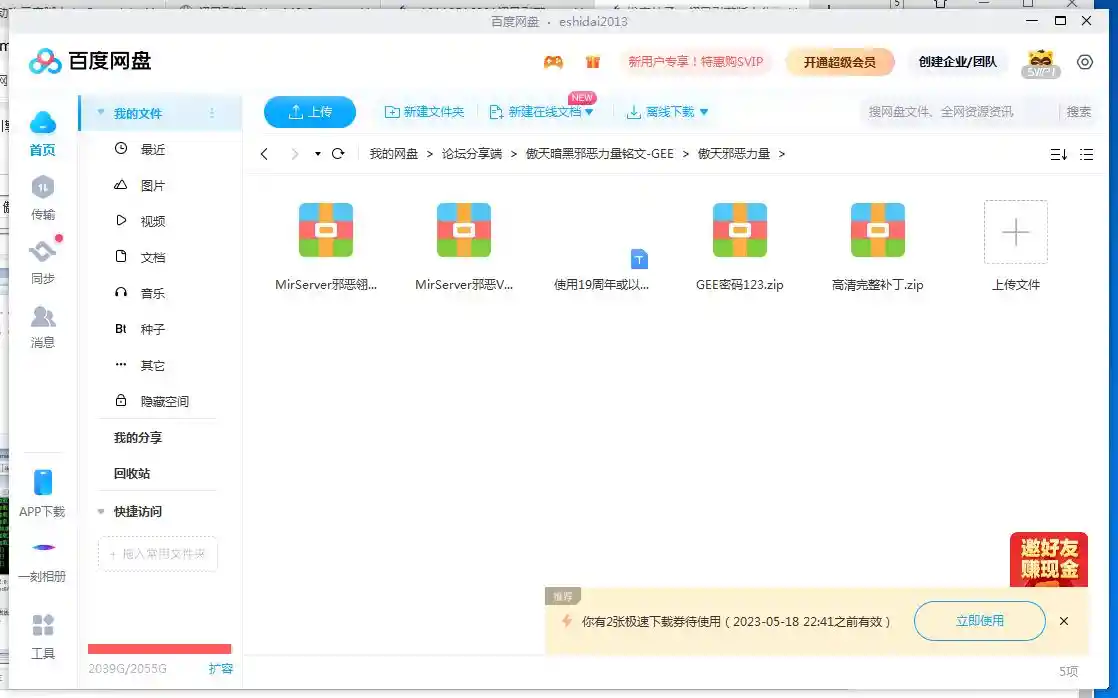Click the game controller icon in header

(553, 62)
